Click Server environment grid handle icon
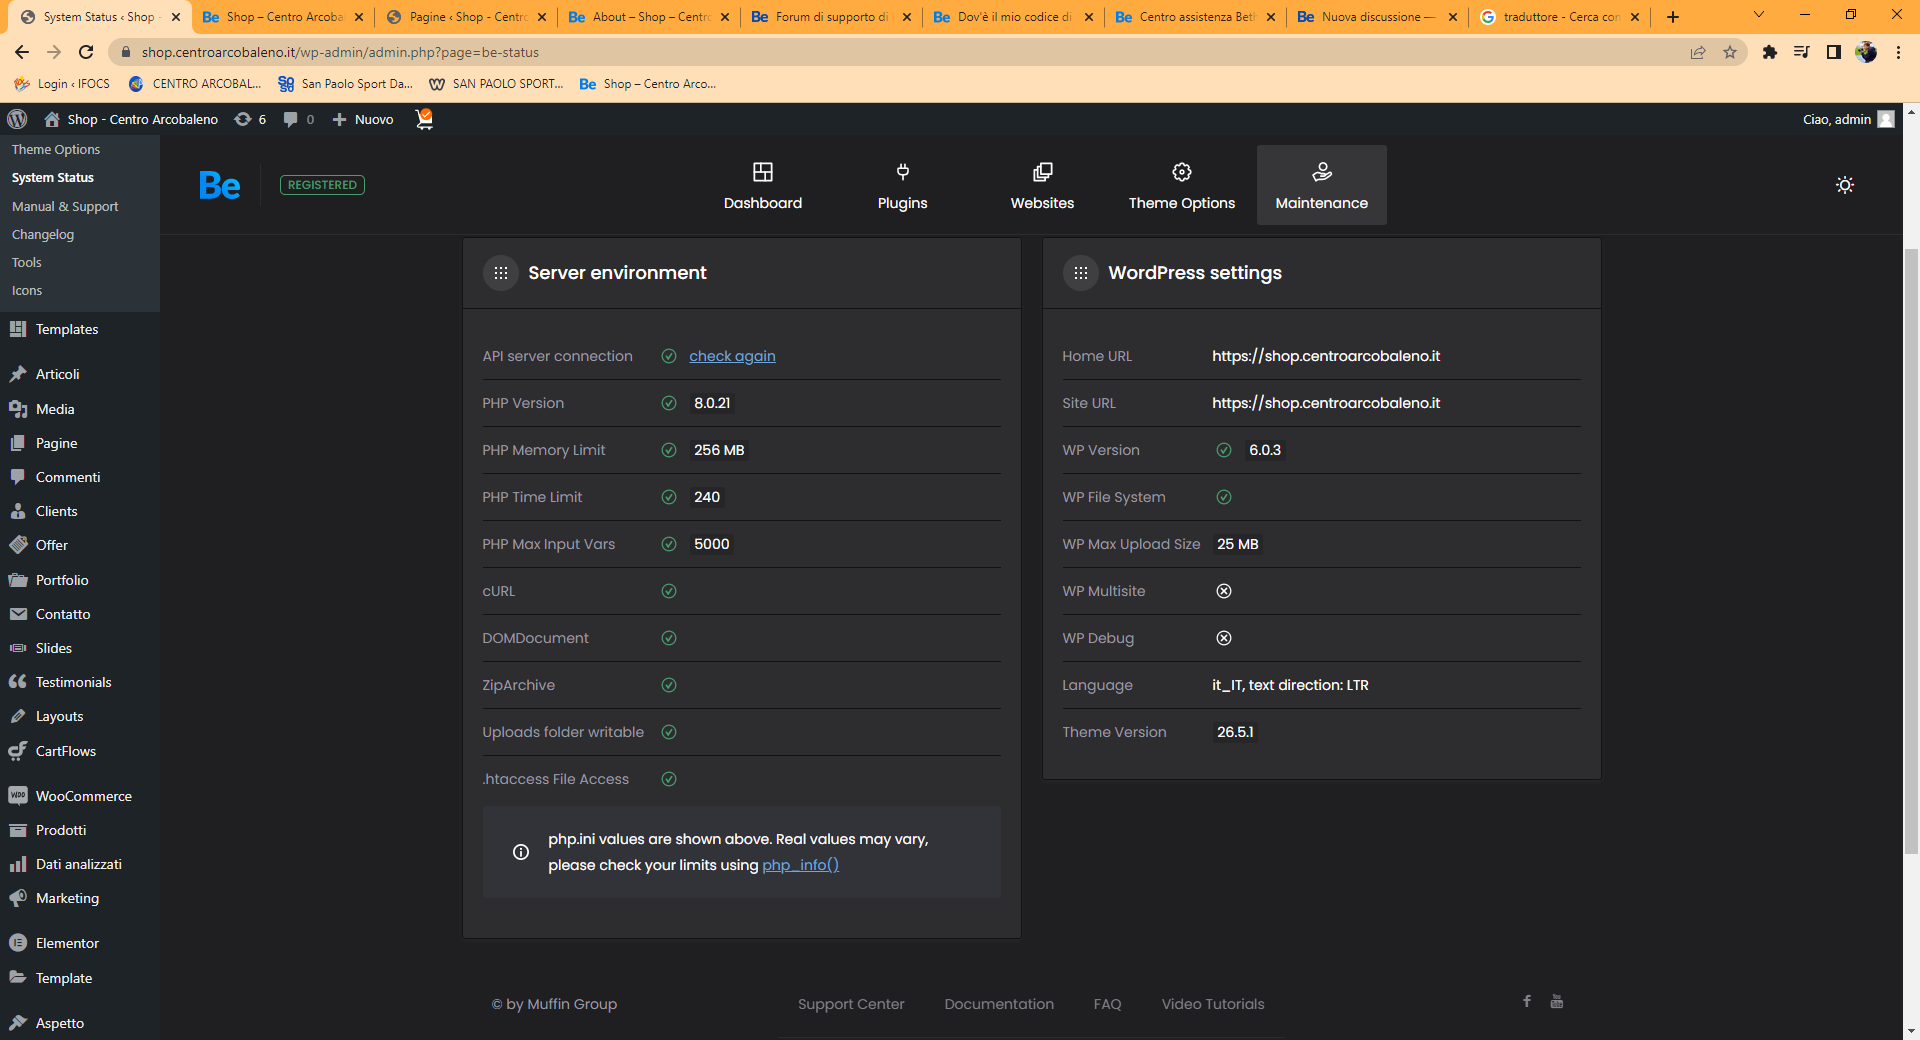 [501, 273]
